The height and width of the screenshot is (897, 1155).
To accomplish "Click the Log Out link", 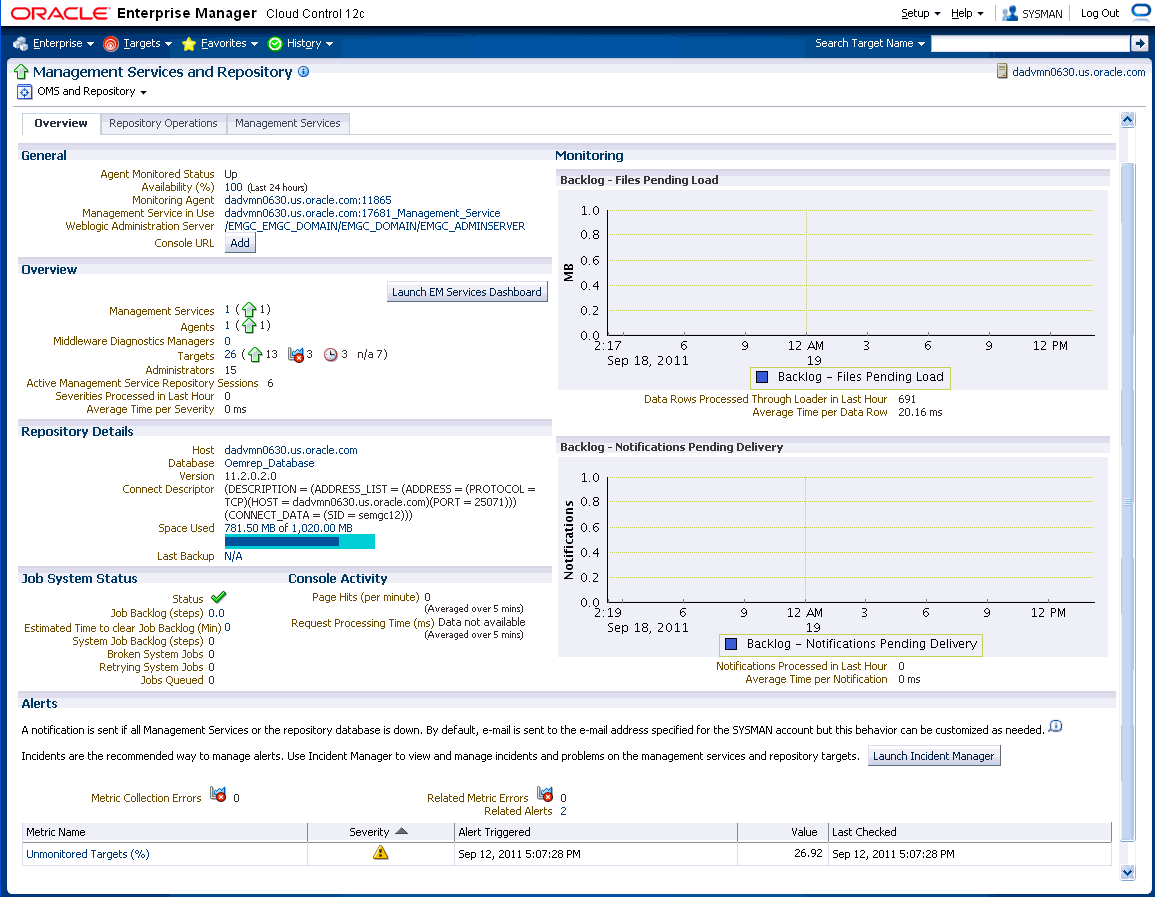I will pyautogui.click(x=1099, y=13).
